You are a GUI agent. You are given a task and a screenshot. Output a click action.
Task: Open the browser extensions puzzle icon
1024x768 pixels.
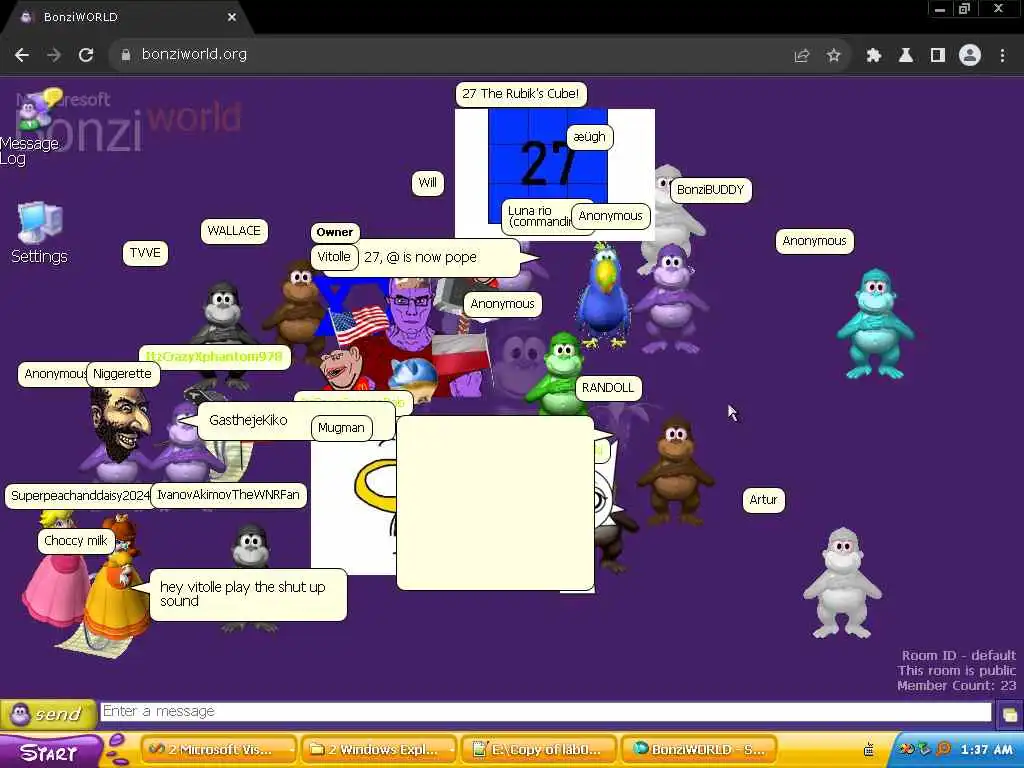874,56
